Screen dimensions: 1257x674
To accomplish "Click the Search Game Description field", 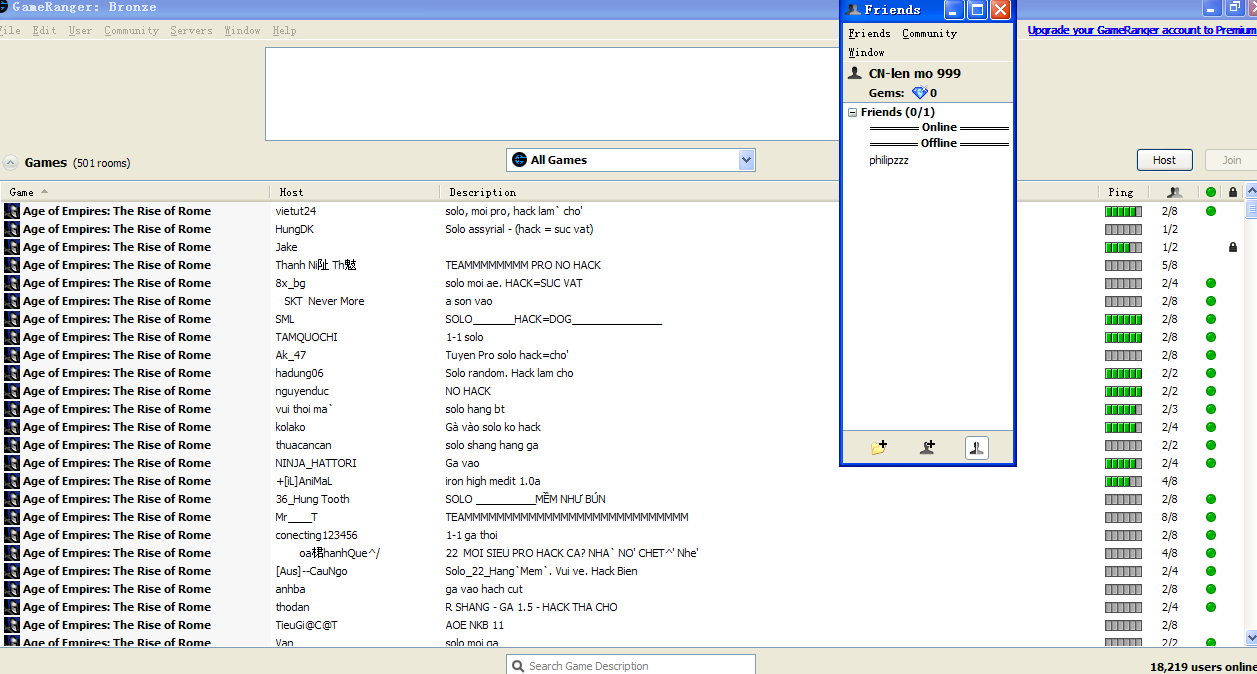I will pos(630,664).
